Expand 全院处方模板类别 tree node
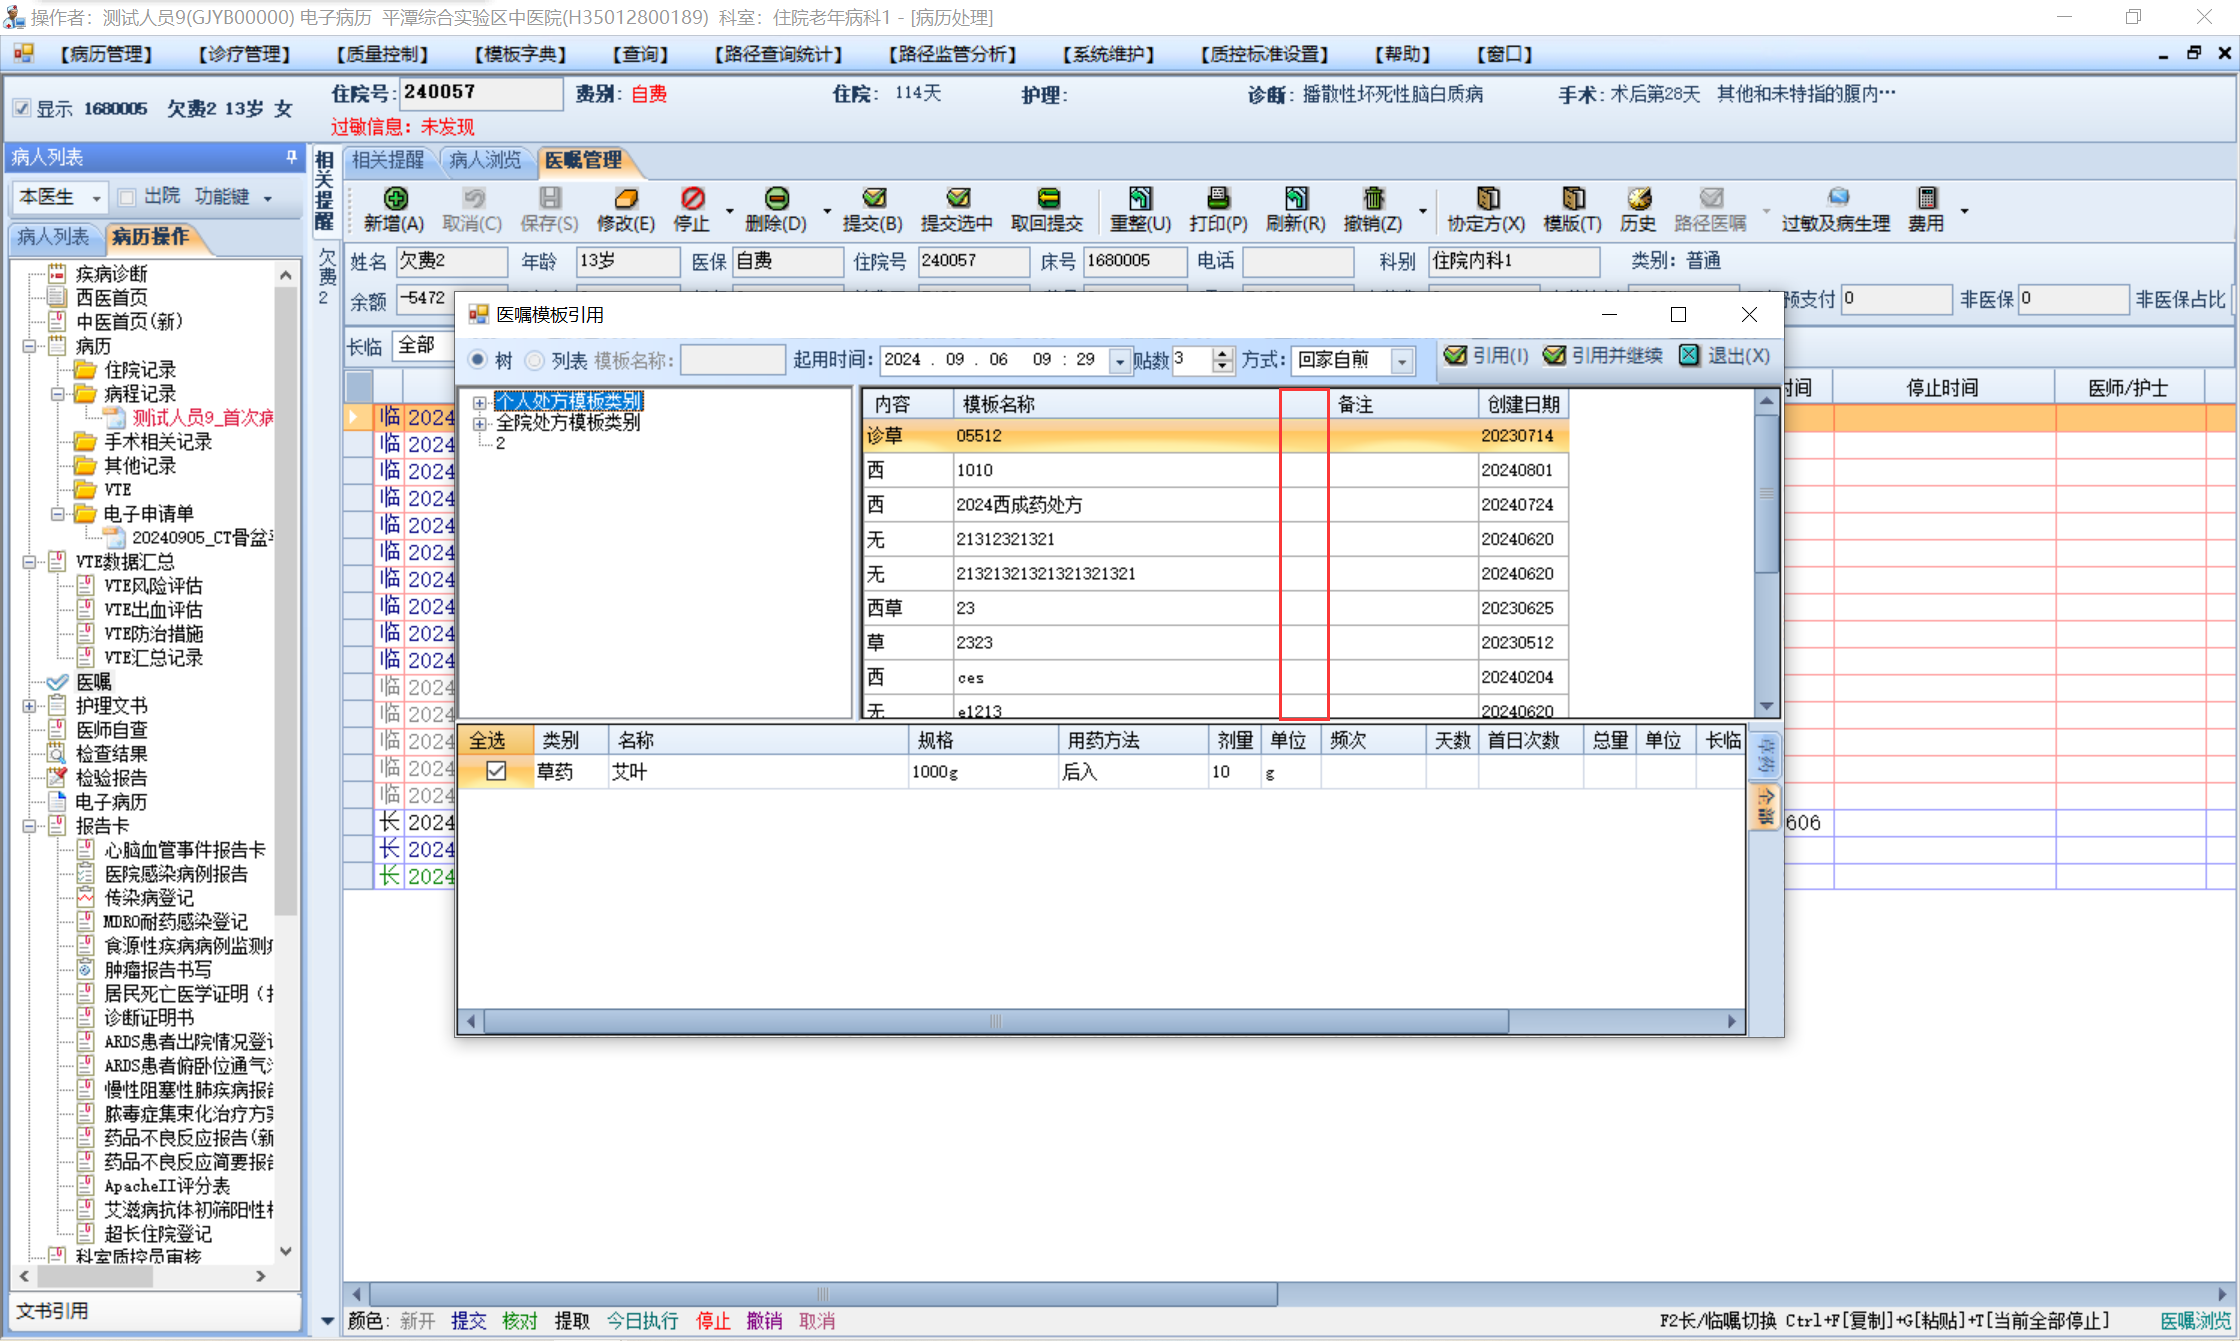Image resolution: width=2240 pixels, height=1341 pixels. pyautogui.click(x=480, y=423)
